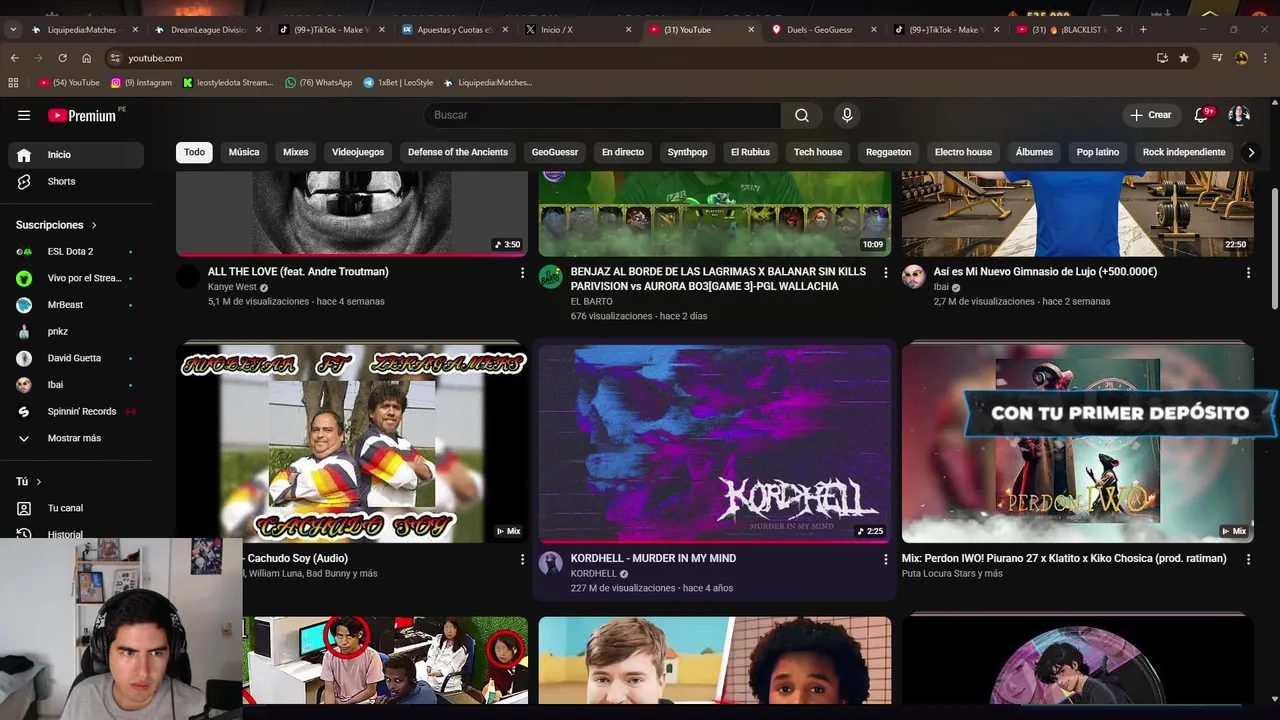Switch to Duels - GeoGuessr tab
1280x720 pixels.
pyautogui.click(x=824, y=30)
